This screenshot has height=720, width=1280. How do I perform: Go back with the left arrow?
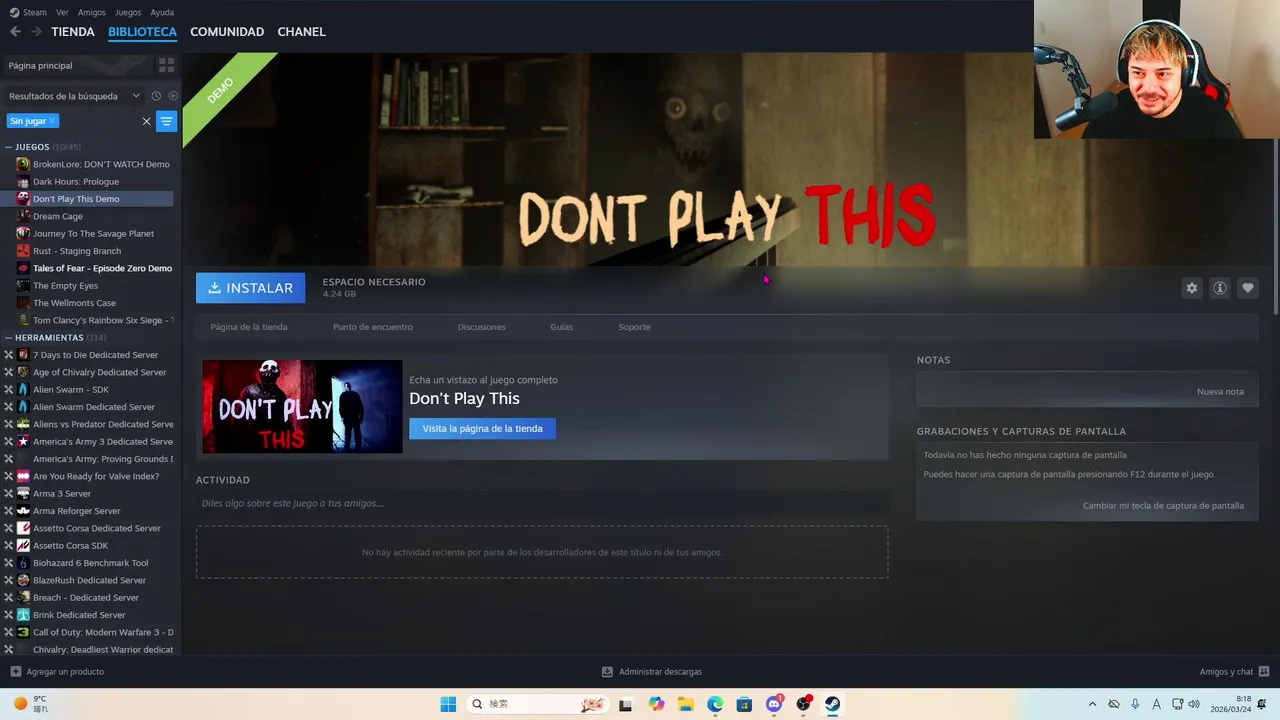[x=15, y=32]
